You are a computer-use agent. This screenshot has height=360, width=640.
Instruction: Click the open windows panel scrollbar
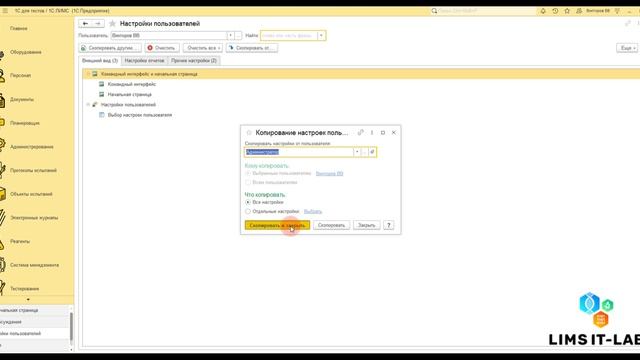point(71,327)
